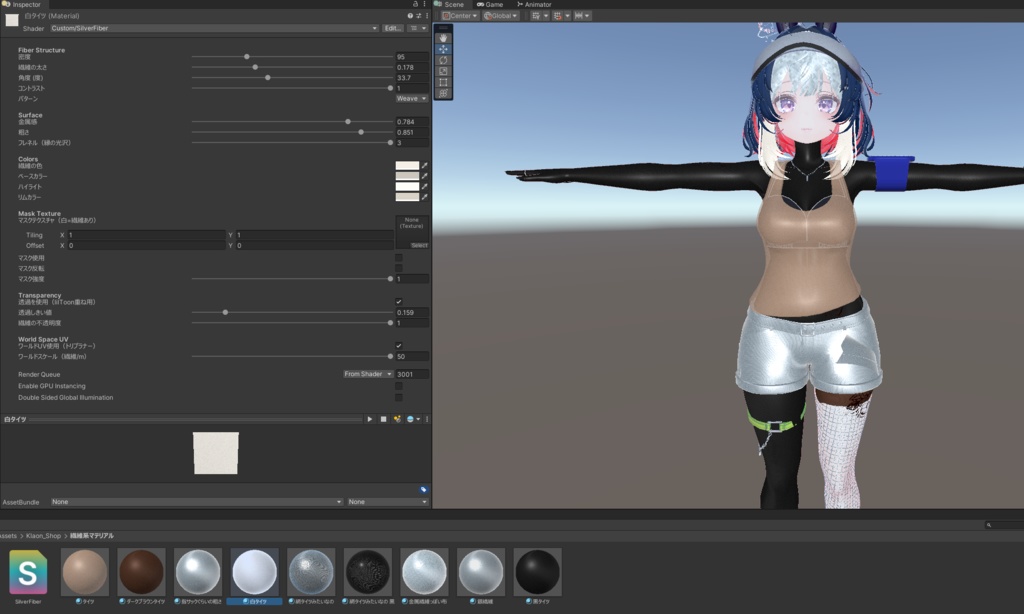Select the ダークブラウンタイツ material thumbnail
The image size is (1024, 614).
141,572
